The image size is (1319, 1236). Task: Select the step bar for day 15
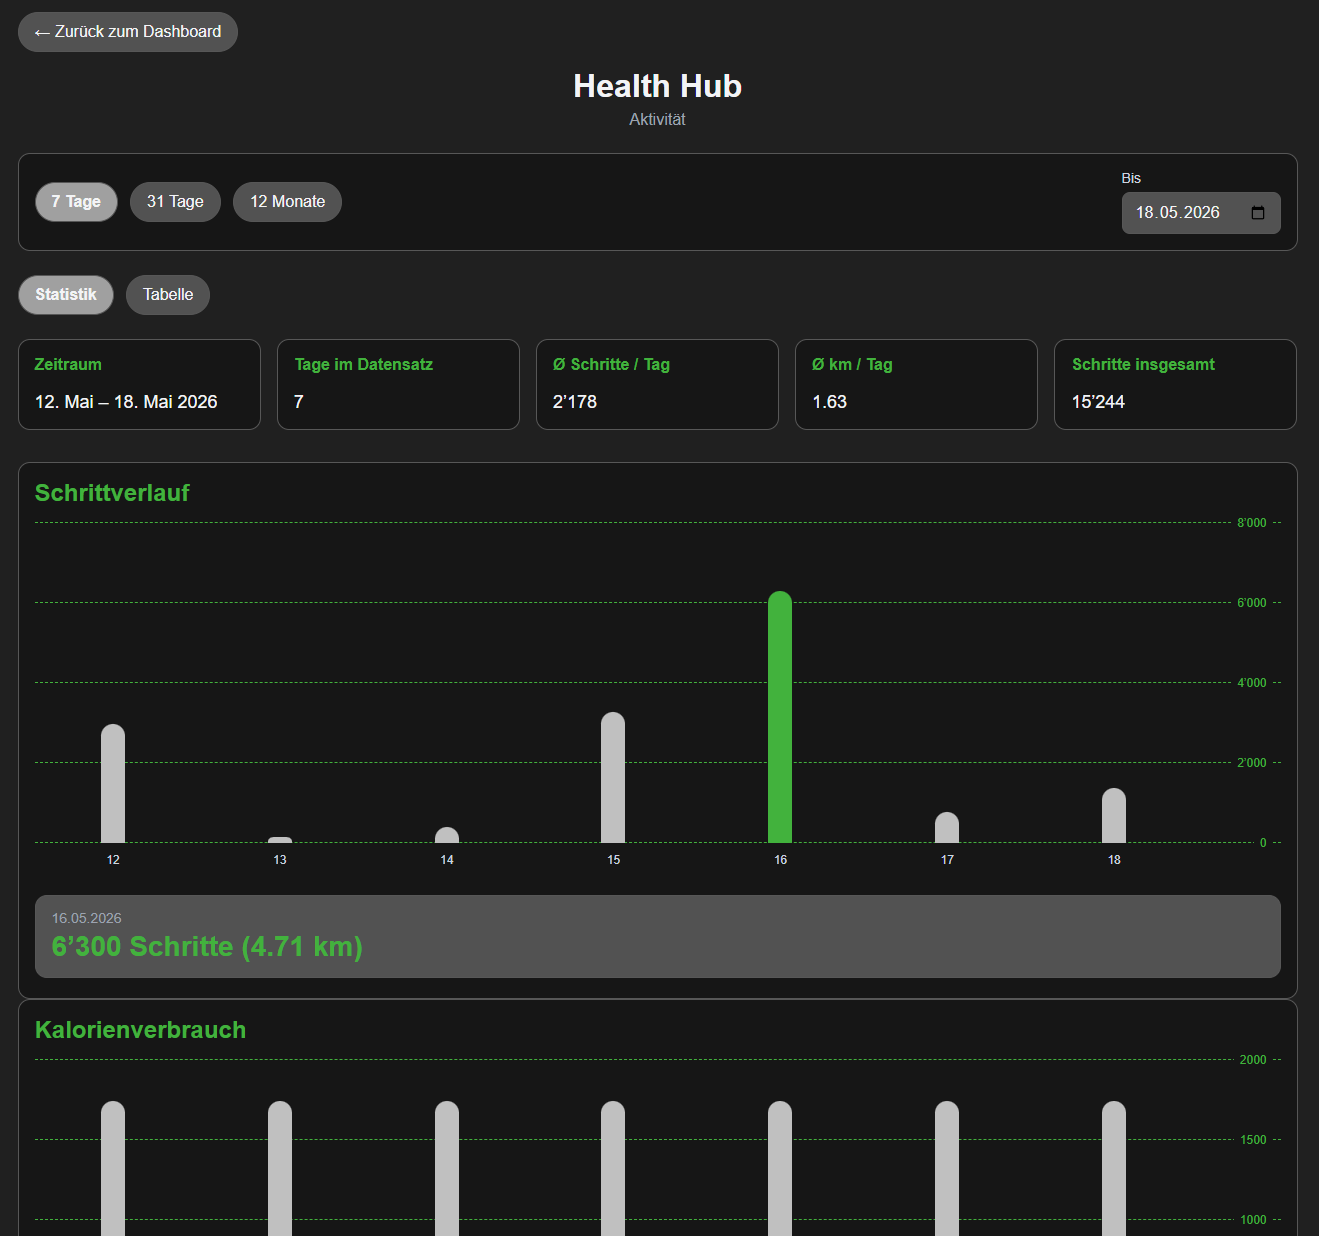(x=613, y=777)
